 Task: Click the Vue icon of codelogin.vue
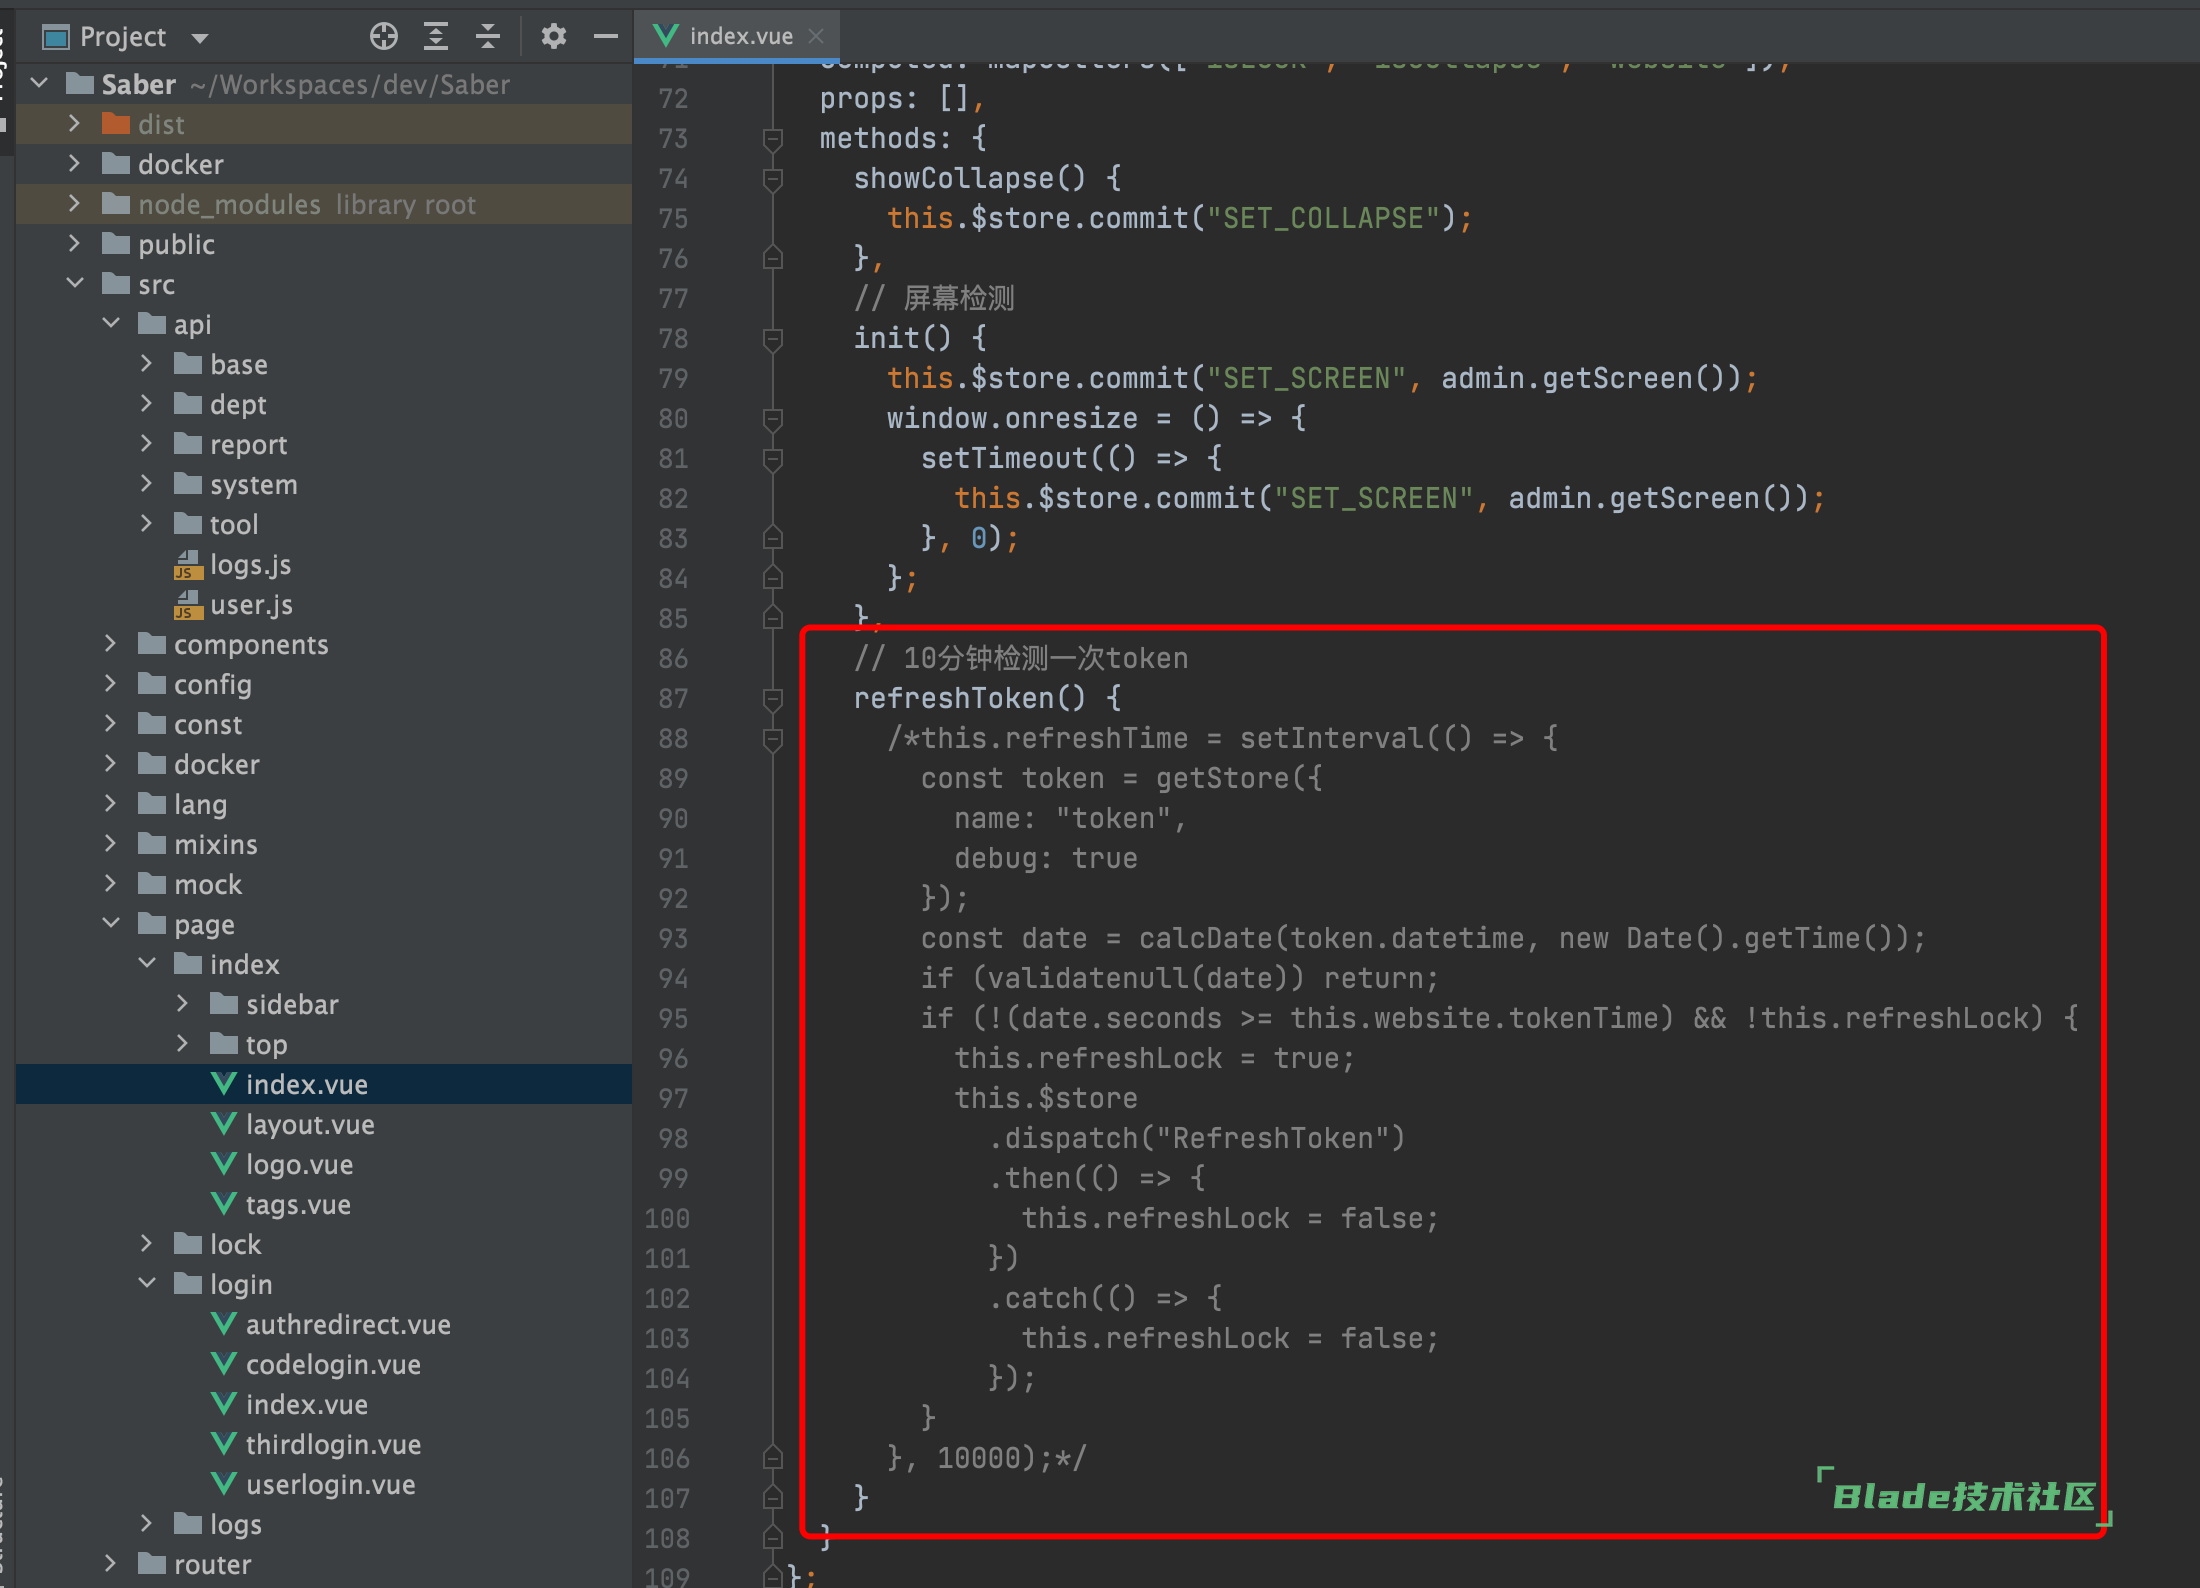(224, 1364)
